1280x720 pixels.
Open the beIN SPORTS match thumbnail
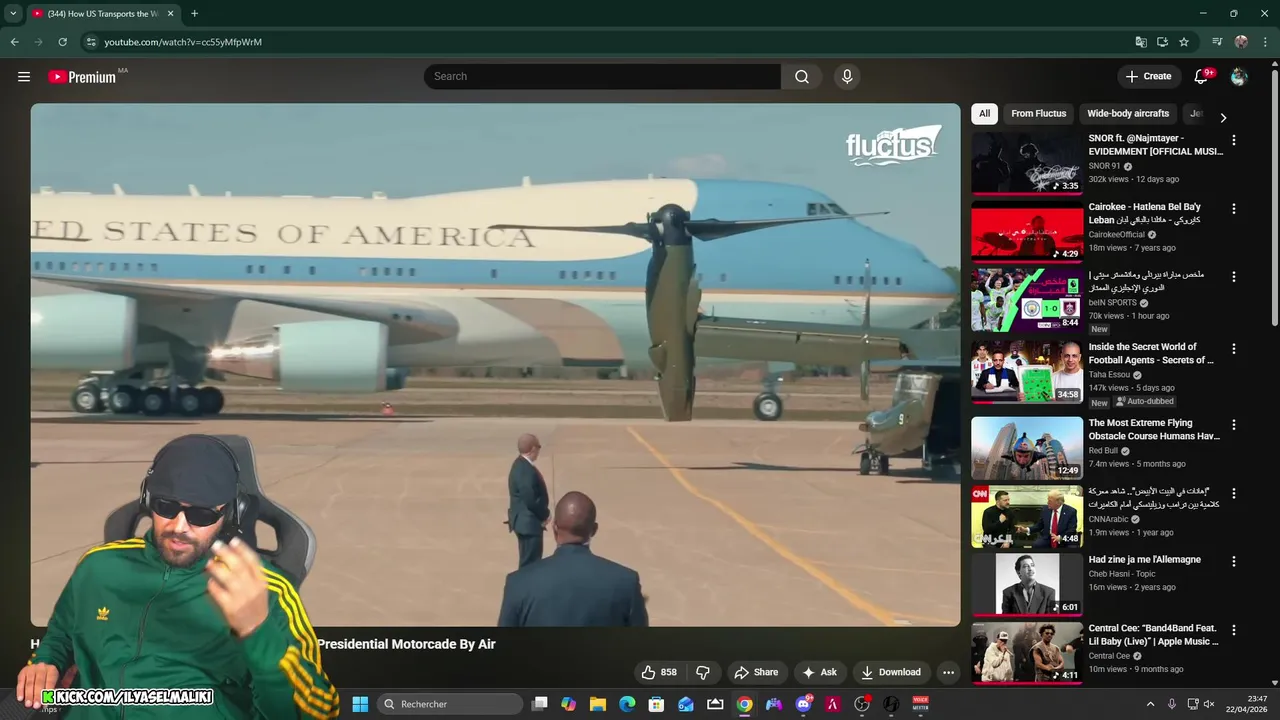tap(1027, 299)
